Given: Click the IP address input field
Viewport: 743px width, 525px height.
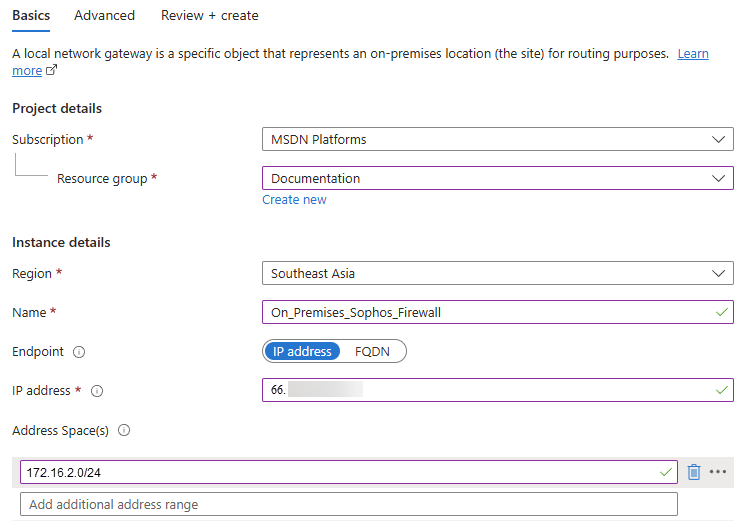Looking at the screenshot, I should click(490, 390).
